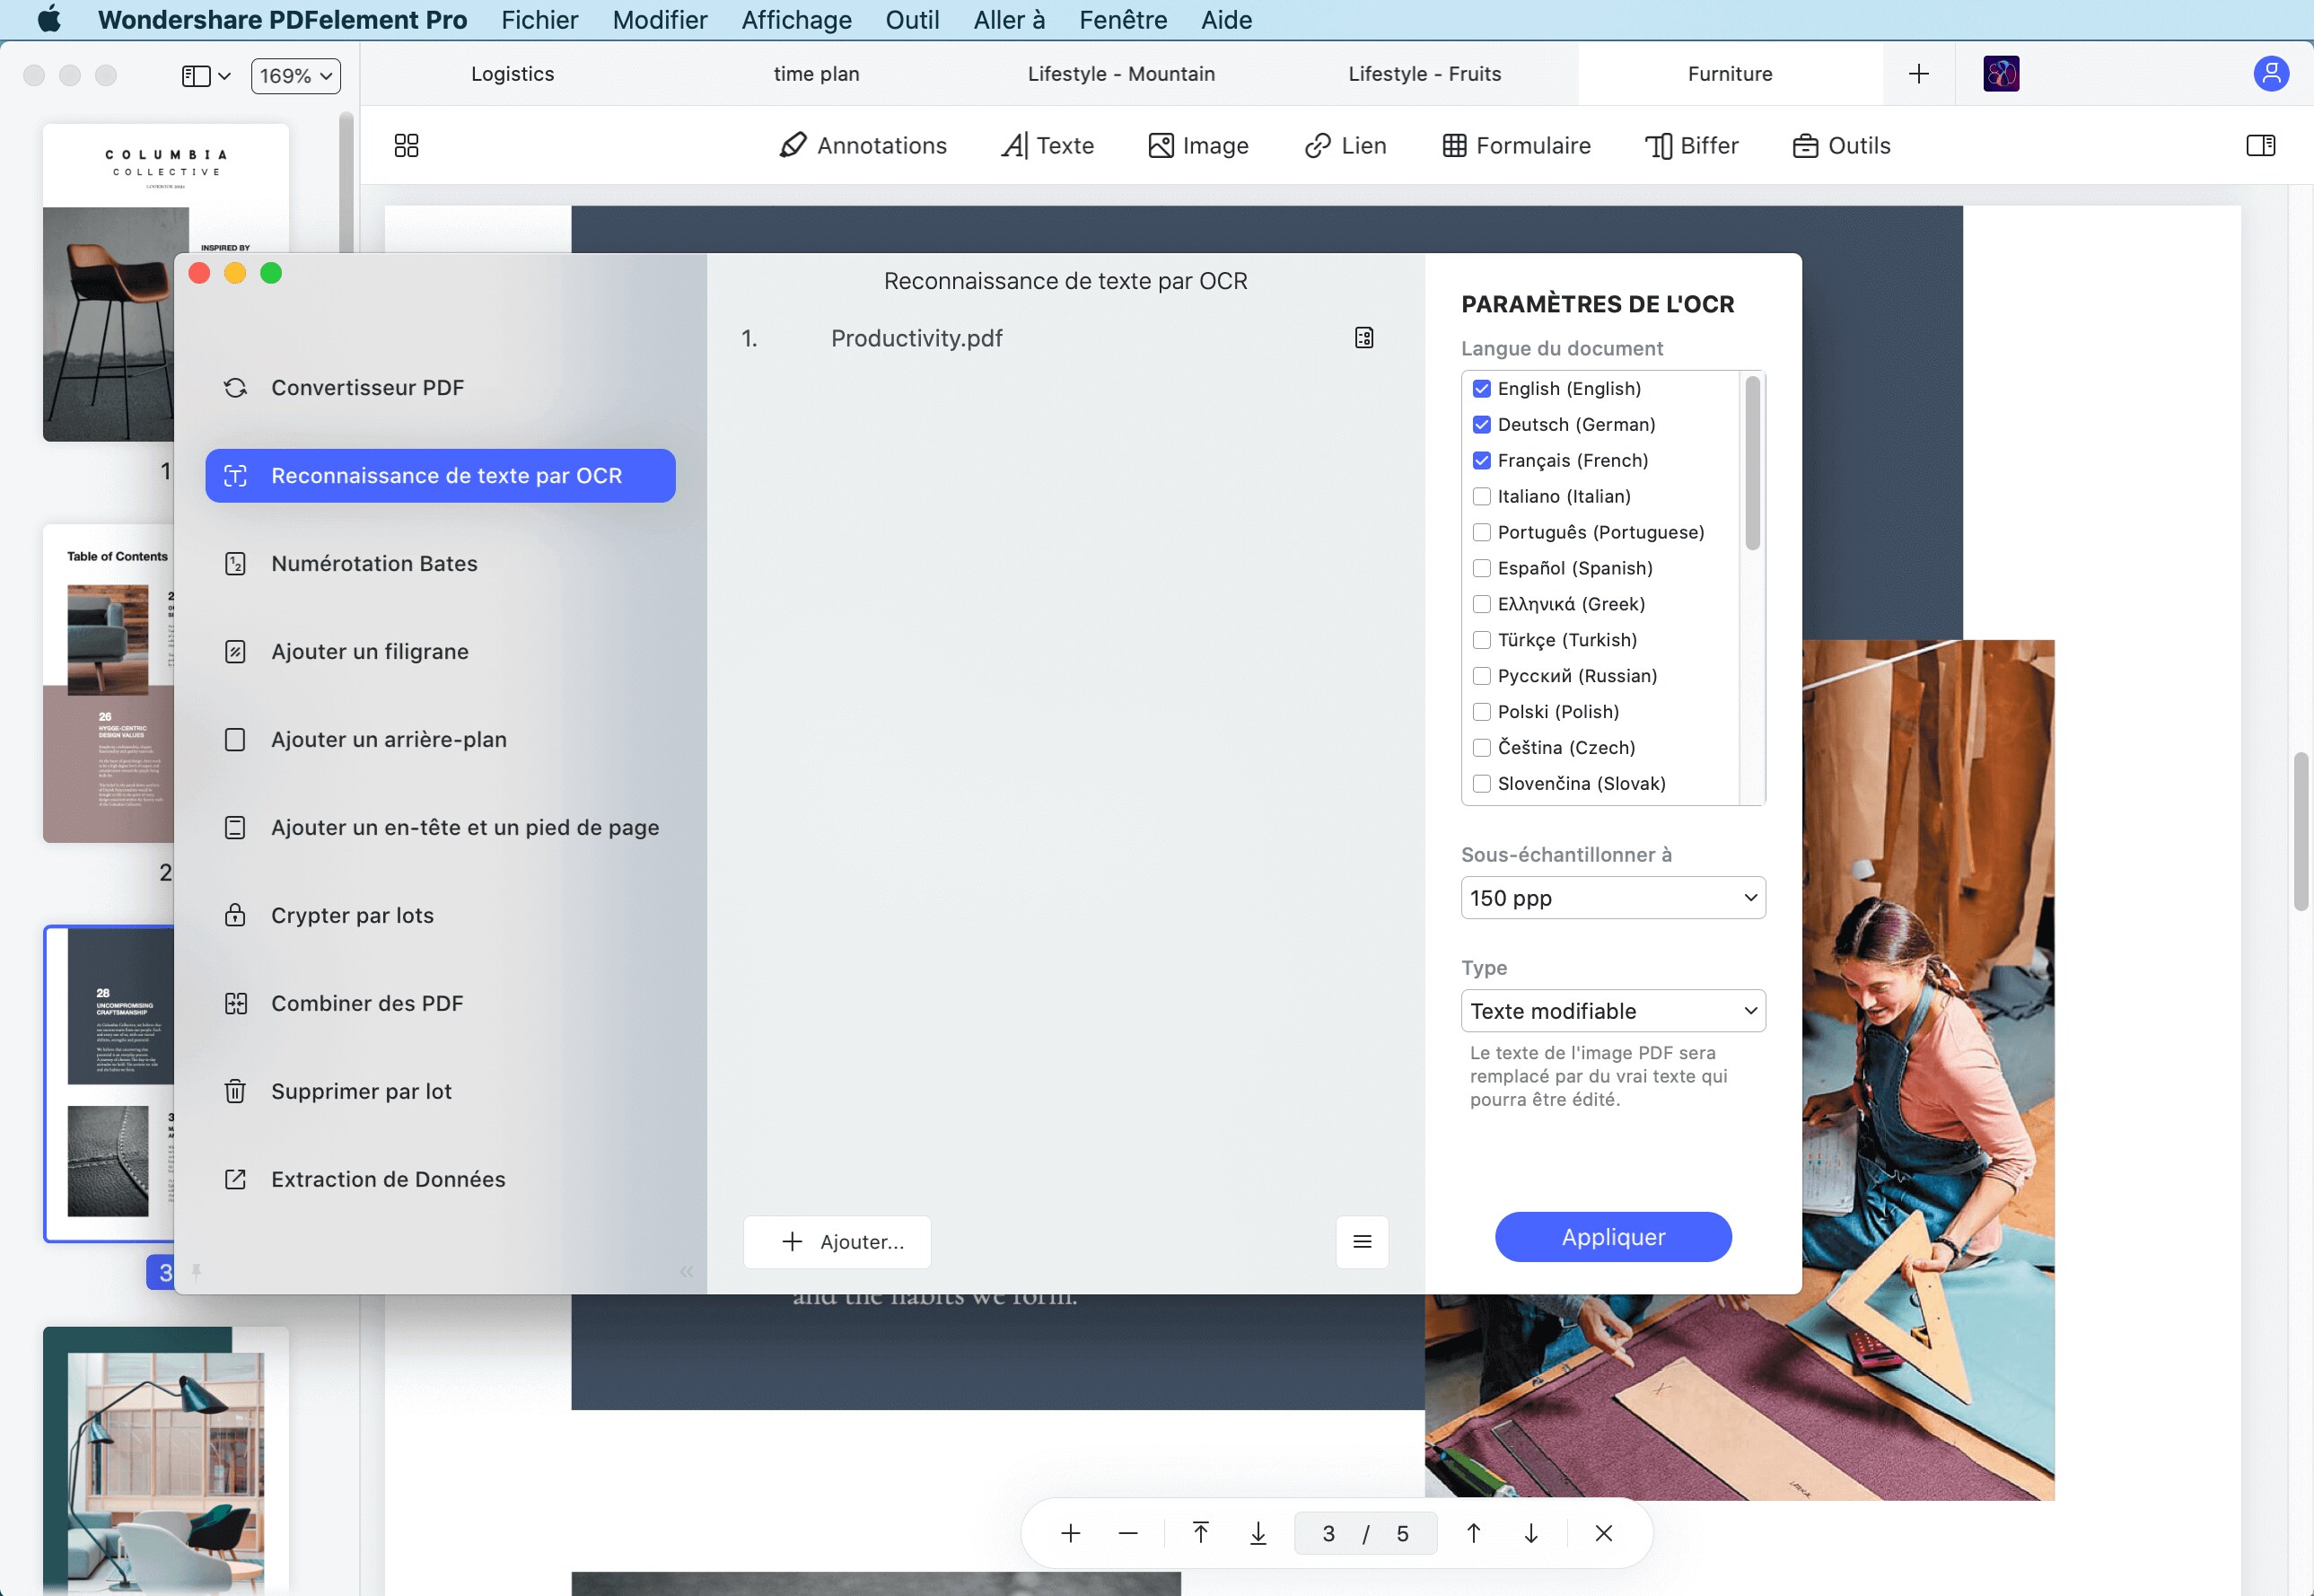
Task: Switch to the Lifestyle - Fruits tab
Action: click(1425, 73)
